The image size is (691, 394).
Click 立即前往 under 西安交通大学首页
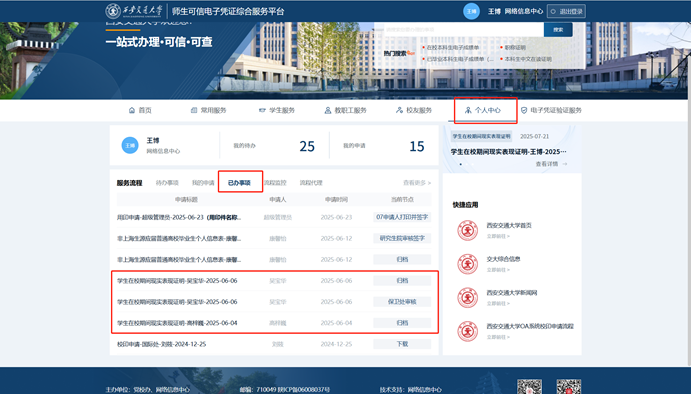[498, 236]
